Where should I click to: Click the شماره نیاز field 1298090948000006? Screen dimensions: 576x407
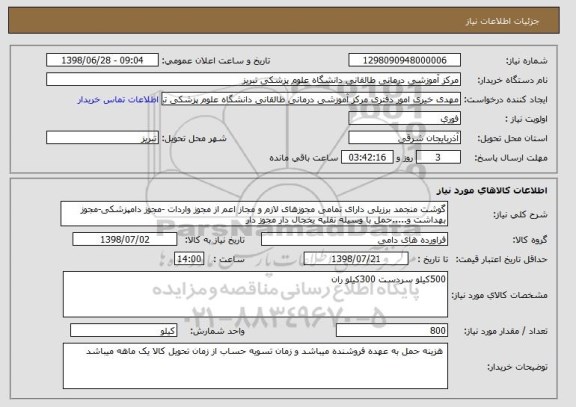click(x=404, y=60)
